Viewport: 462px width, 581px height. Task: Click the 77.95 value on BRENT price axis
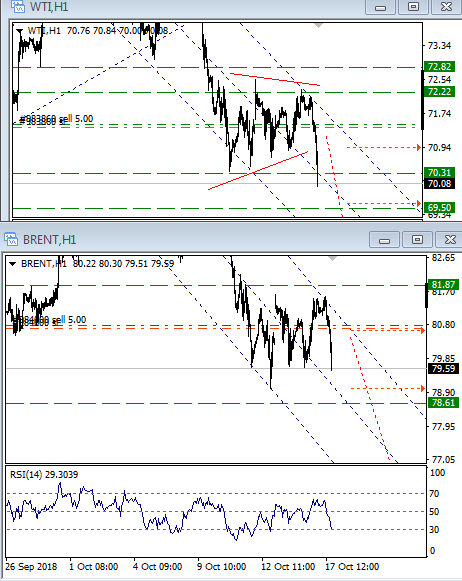443,427
